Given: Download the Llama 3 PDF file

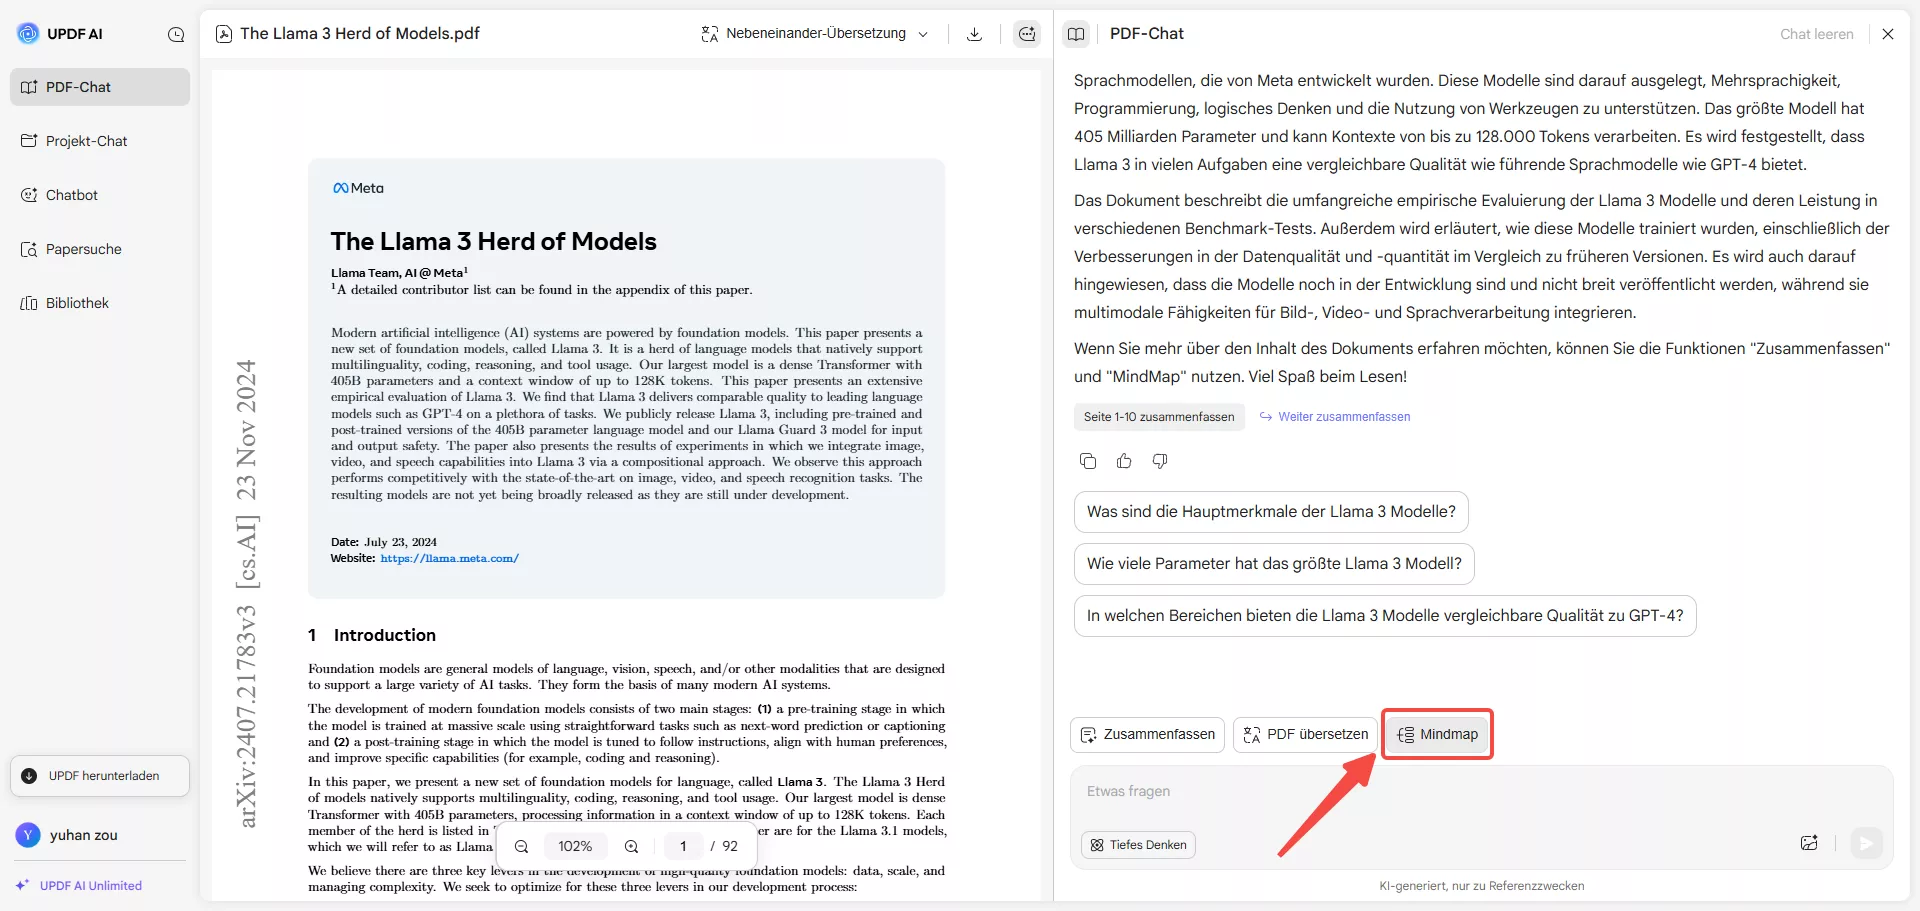Looking at the screenshot, I should pos(974,33).
